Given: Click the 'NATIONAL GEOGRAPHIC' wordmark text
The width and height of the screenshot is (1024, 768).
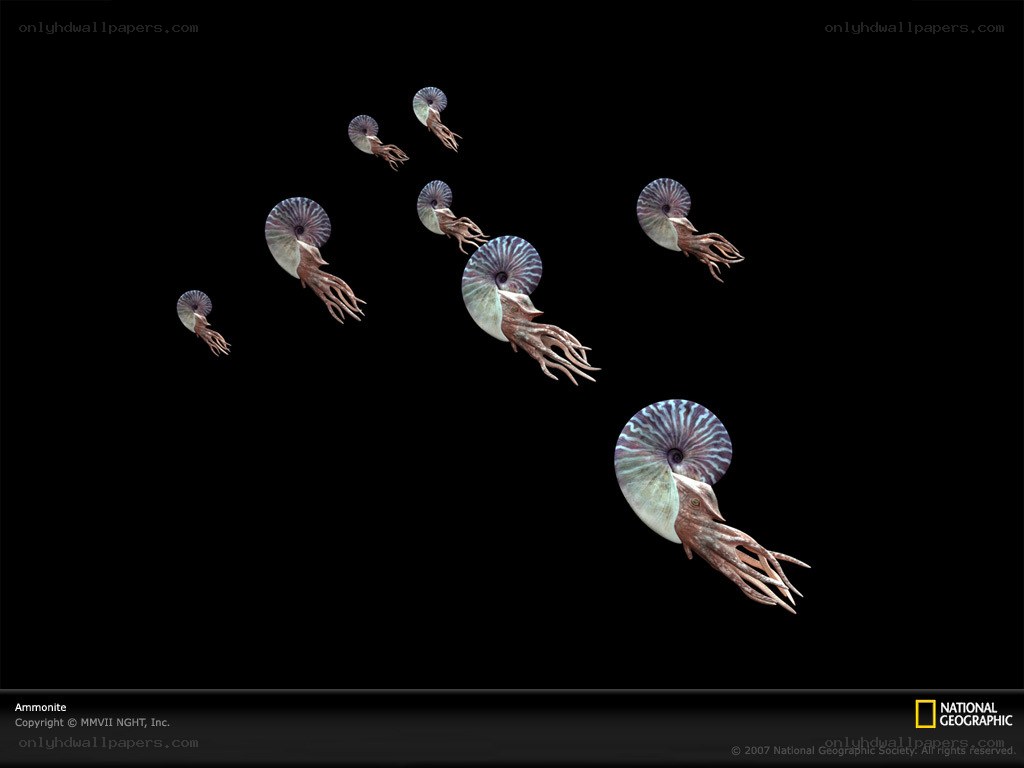Looking at the screenshot, I should click(x=976, y=714).
